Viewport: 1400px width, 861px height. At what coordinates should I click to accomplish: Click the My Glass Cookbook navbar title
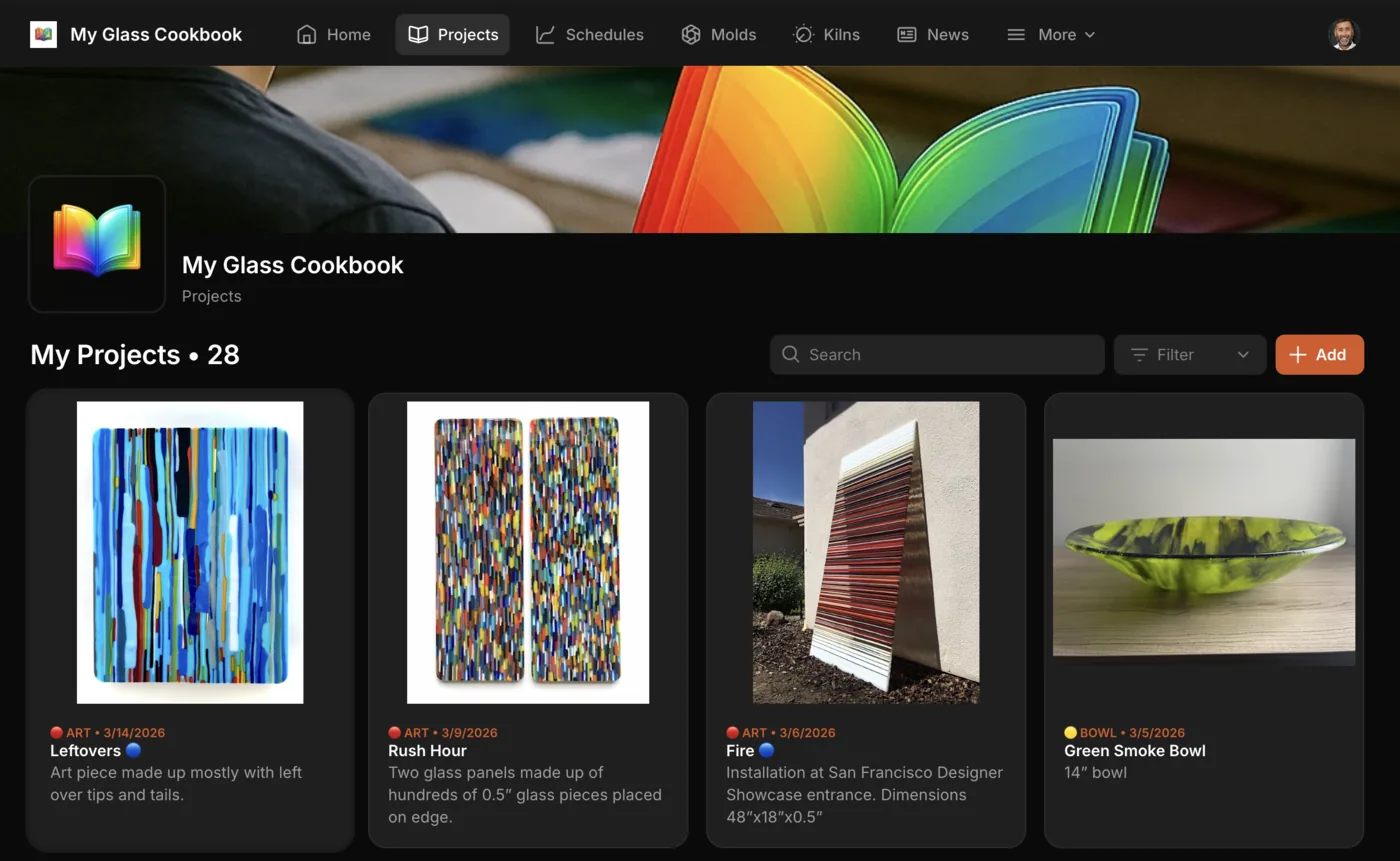[x=156, y=34]
